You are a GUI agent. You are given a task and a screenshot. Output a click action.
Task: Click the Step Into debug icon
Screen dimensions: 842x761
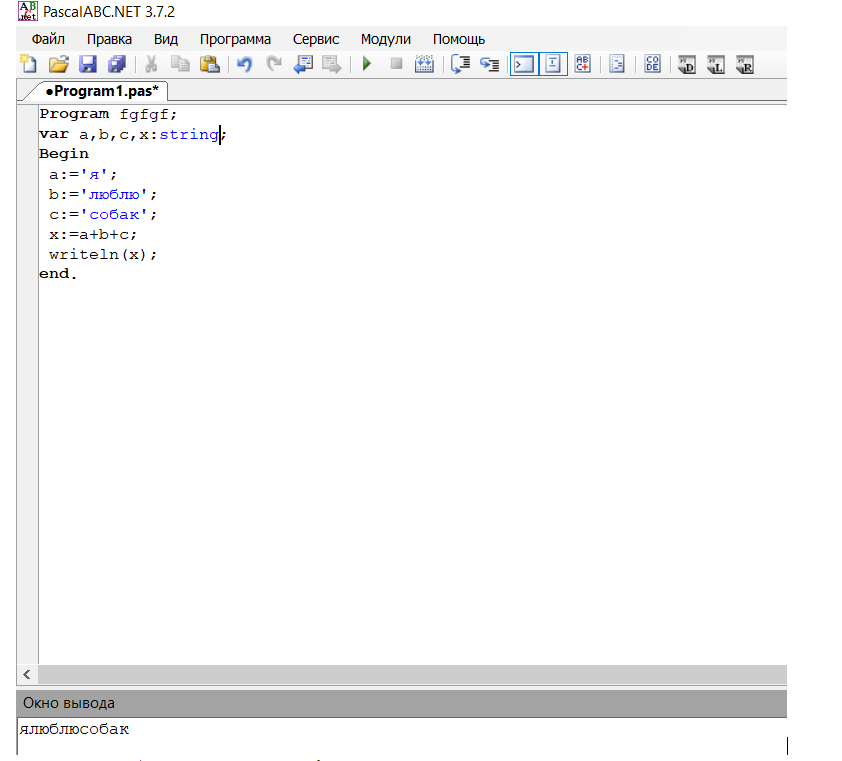[490, 64]
